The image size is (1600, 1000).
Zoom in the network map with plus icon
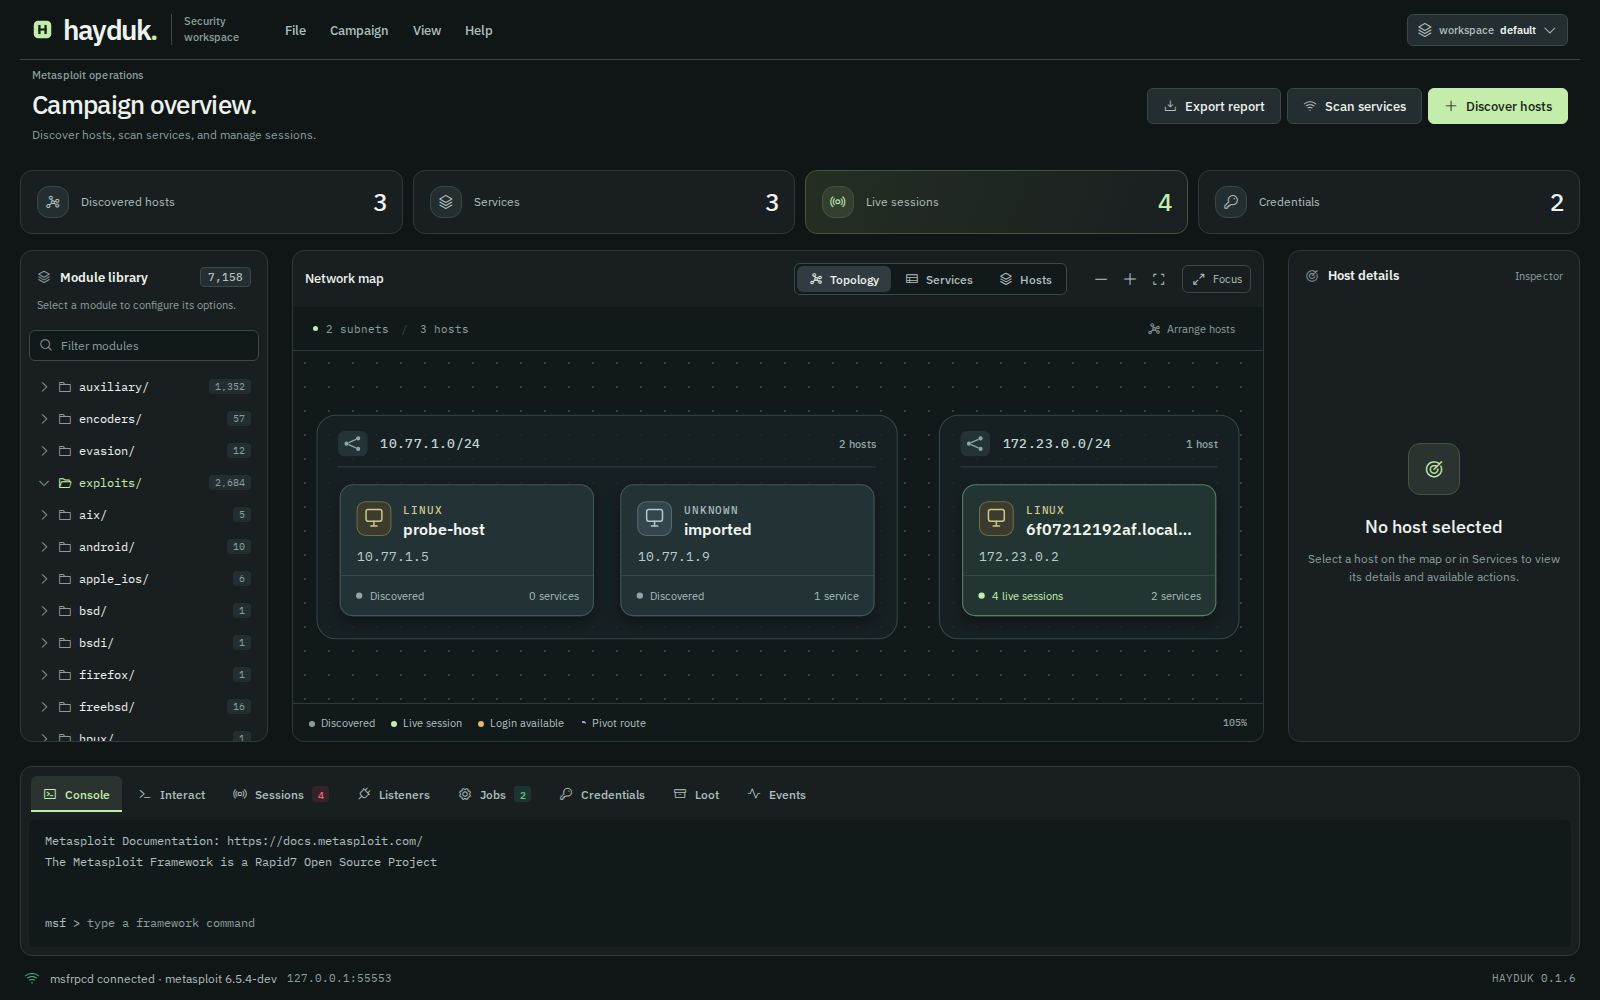click(1130, 279)
